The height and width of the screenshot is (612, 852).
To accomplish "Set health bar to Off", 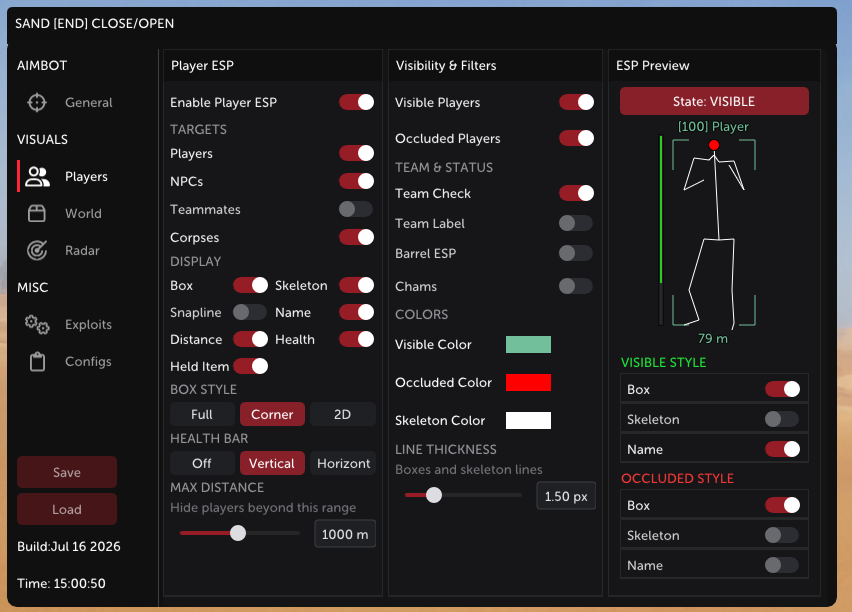I will [202, 463].
